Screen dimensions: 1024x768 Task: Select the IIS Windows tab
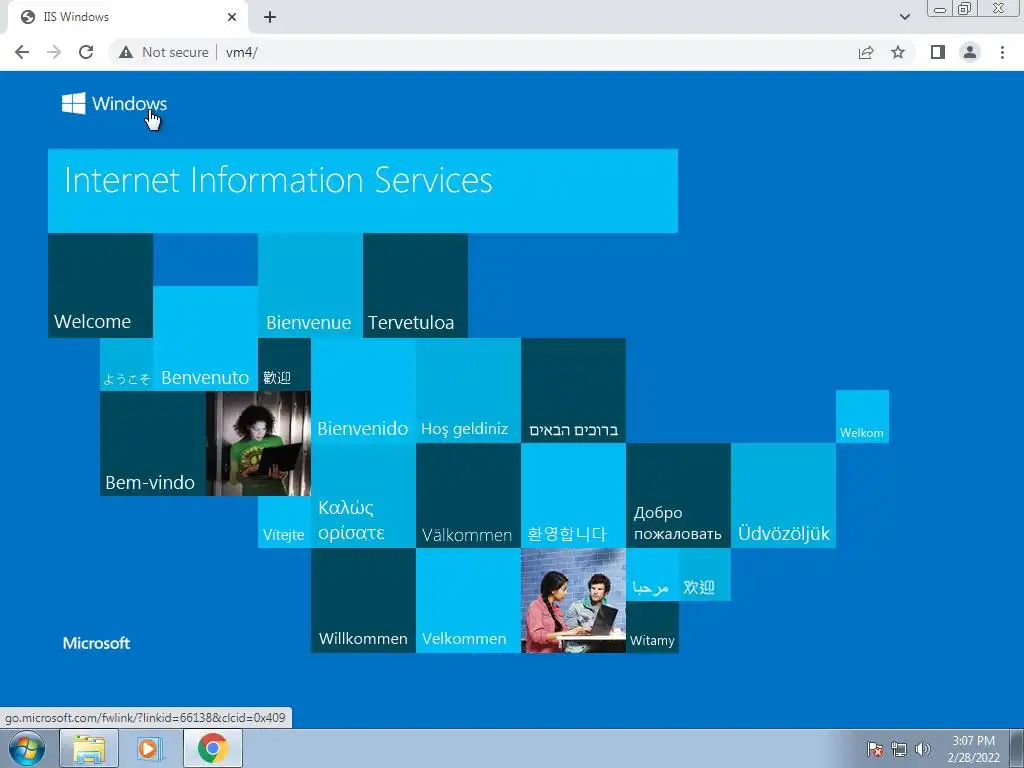click(127, 17)
